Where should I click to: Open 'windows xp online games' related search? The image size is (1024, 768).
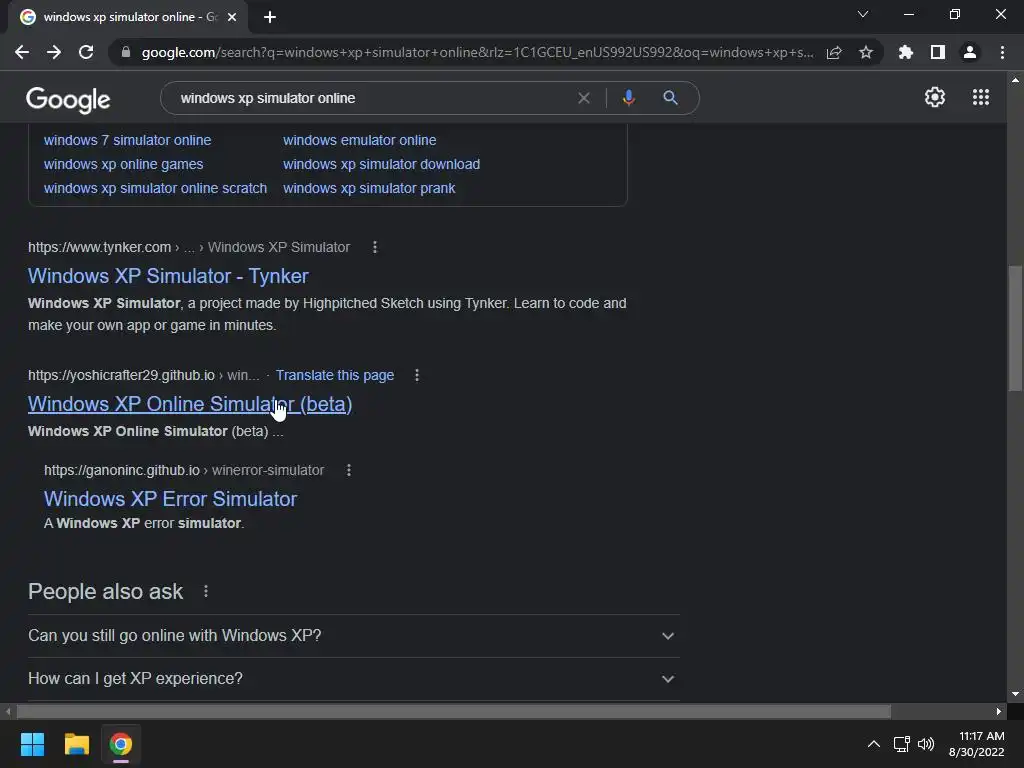(x=123, y=165)
